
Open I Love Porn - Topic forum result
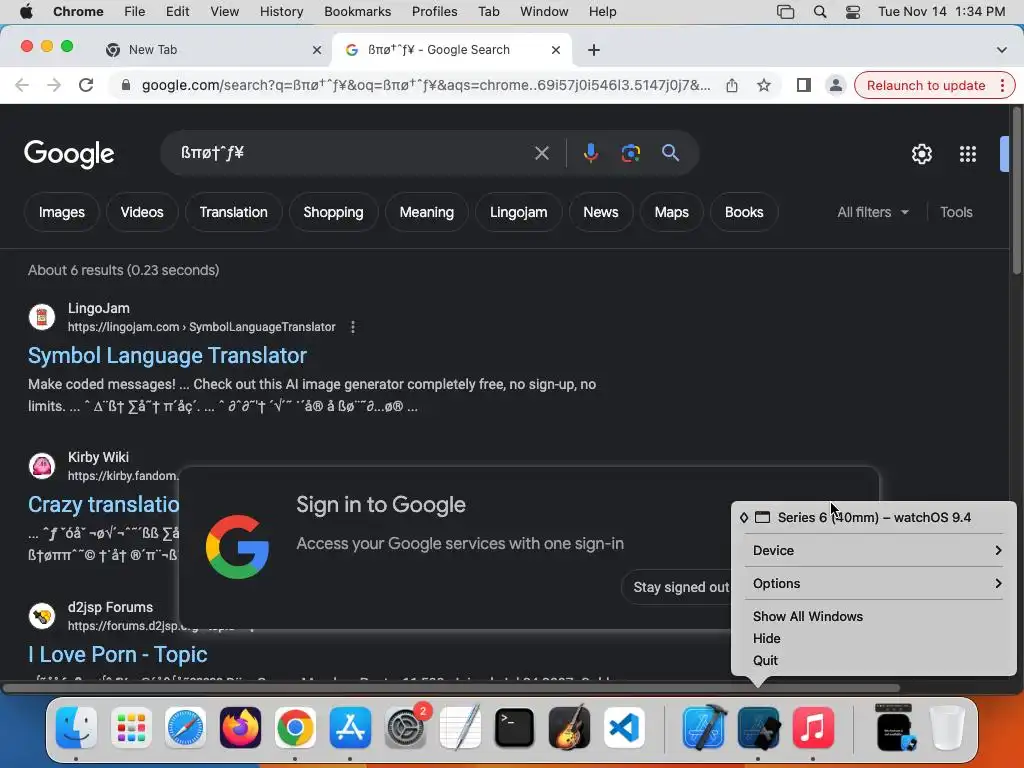[118, 654]
